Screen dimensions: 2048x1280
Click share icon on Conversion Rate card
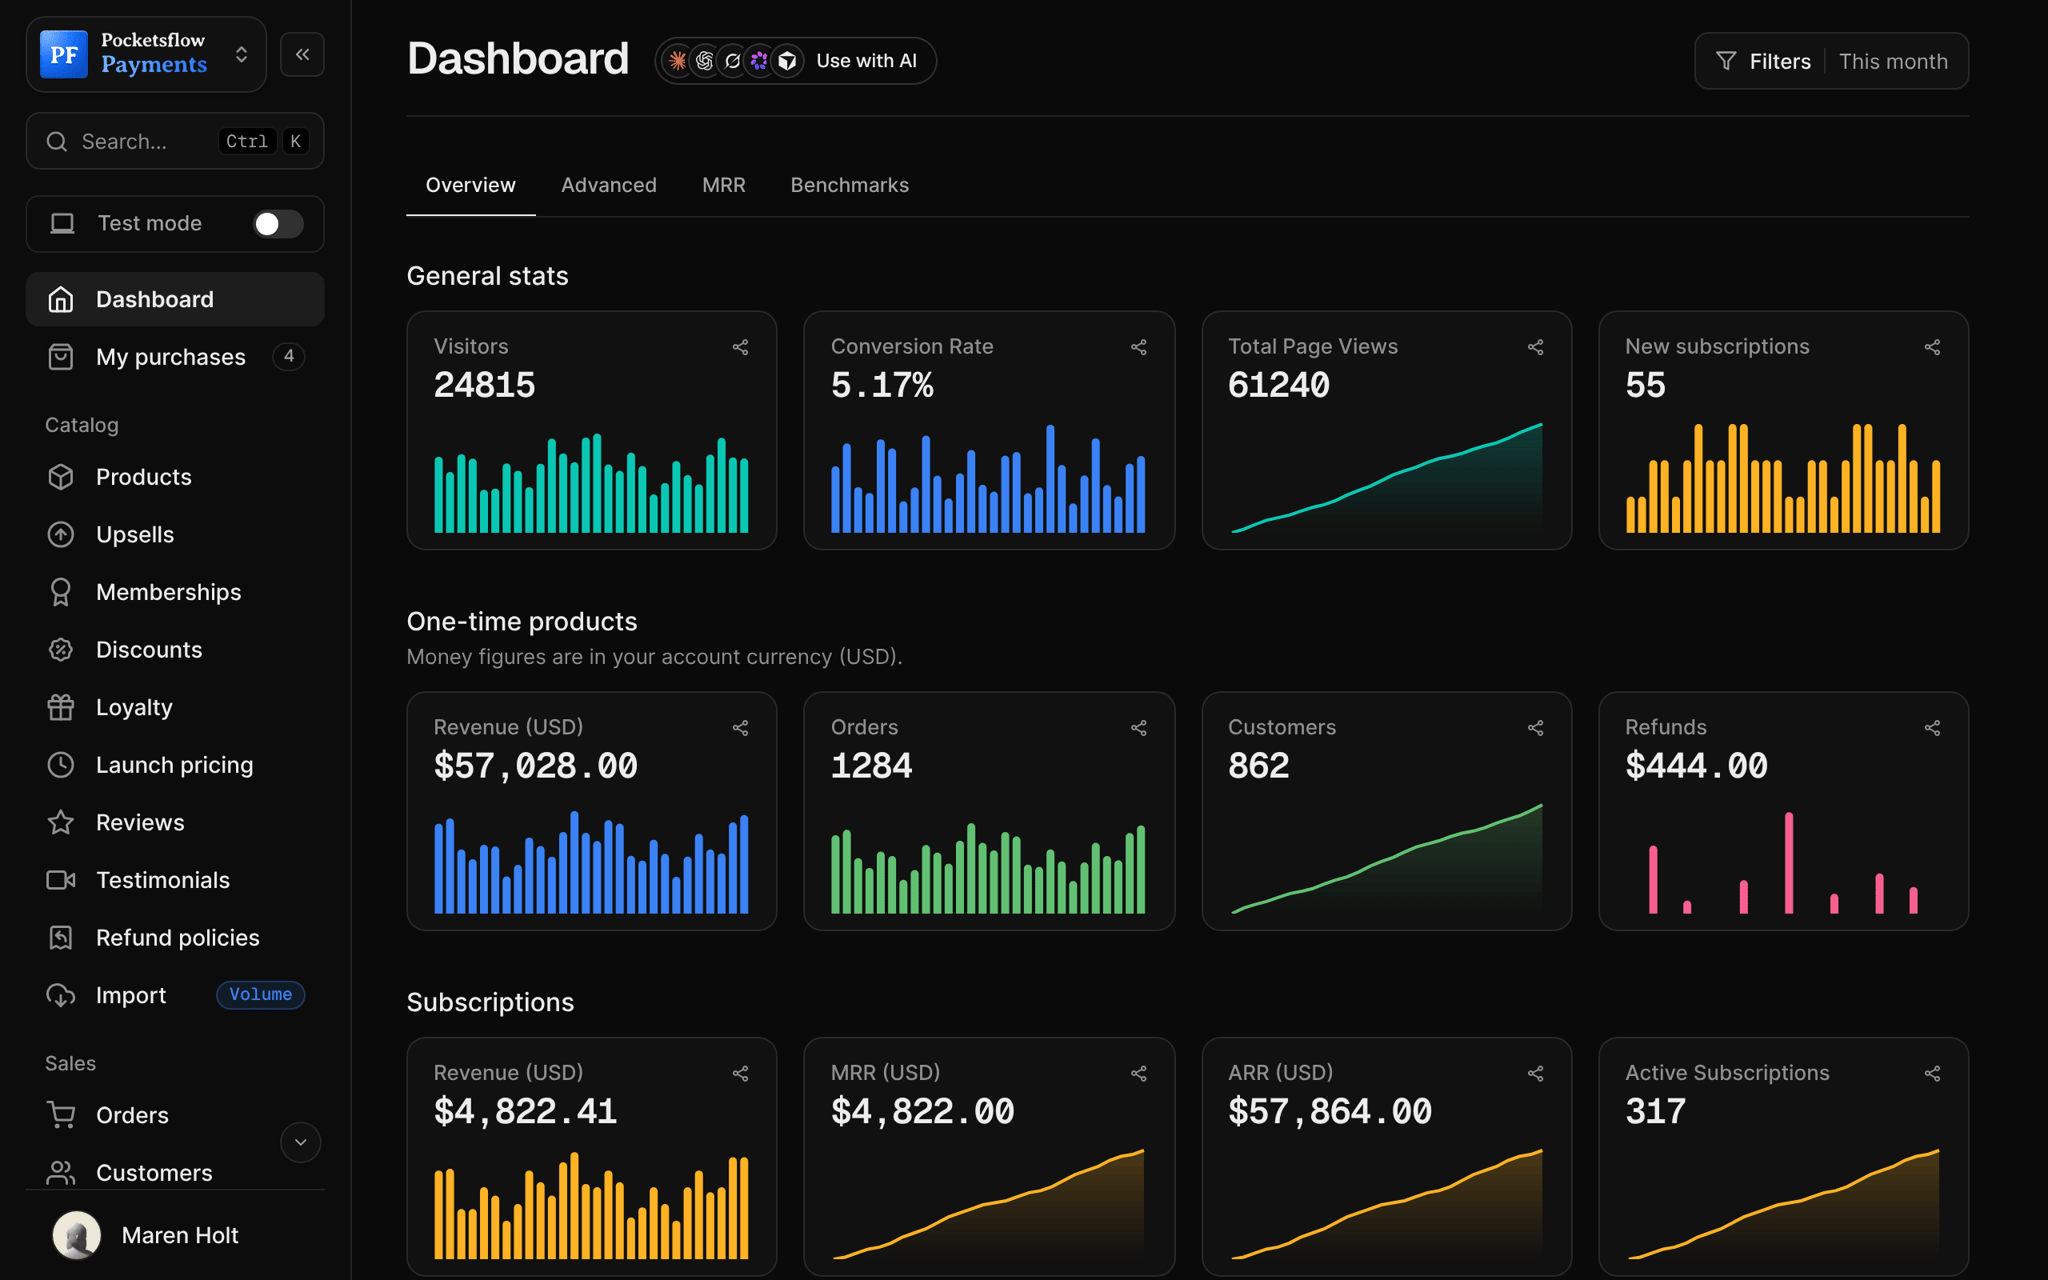1138,347
